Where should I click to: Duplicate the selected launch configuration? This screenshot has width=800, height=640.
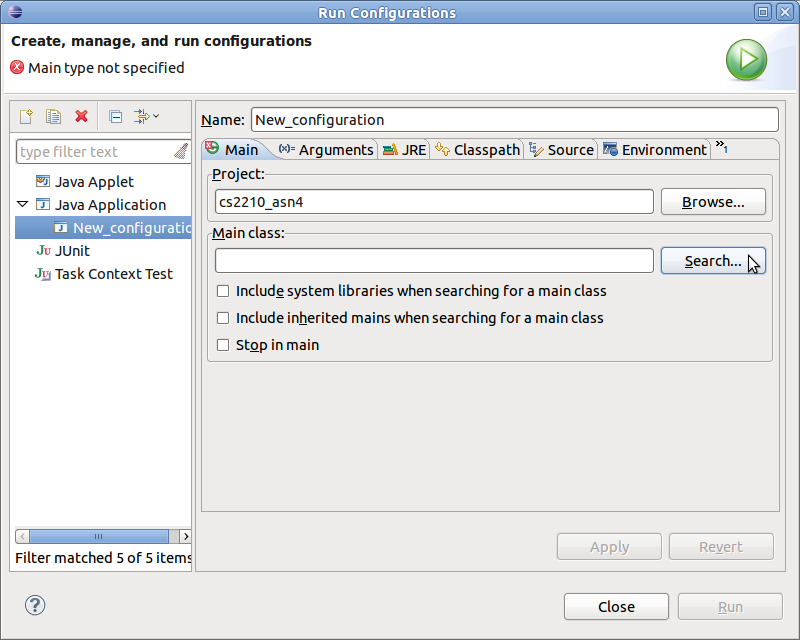(54, 117)
